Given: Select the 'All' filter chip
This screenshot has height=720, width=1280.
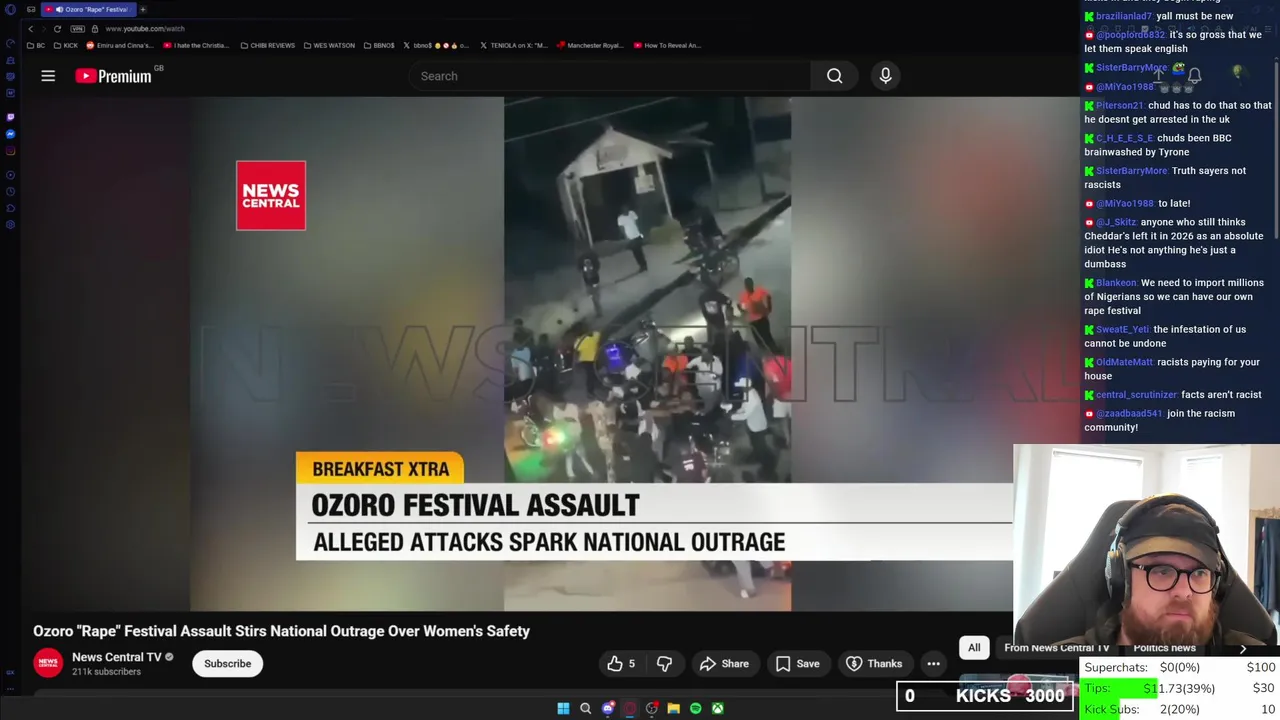Looking at the screenshot, I should pos(974,648).
